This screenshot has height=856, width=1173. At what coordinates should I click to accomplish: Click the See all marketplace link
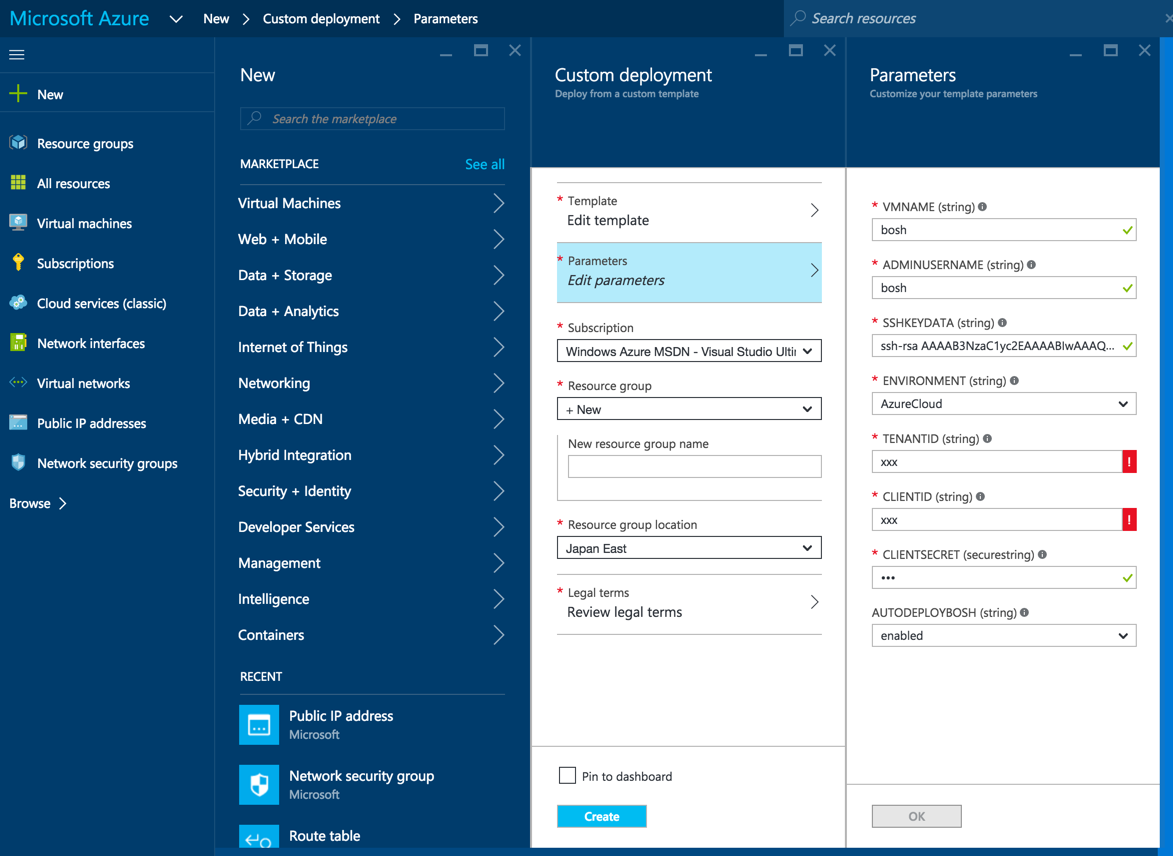485,164
